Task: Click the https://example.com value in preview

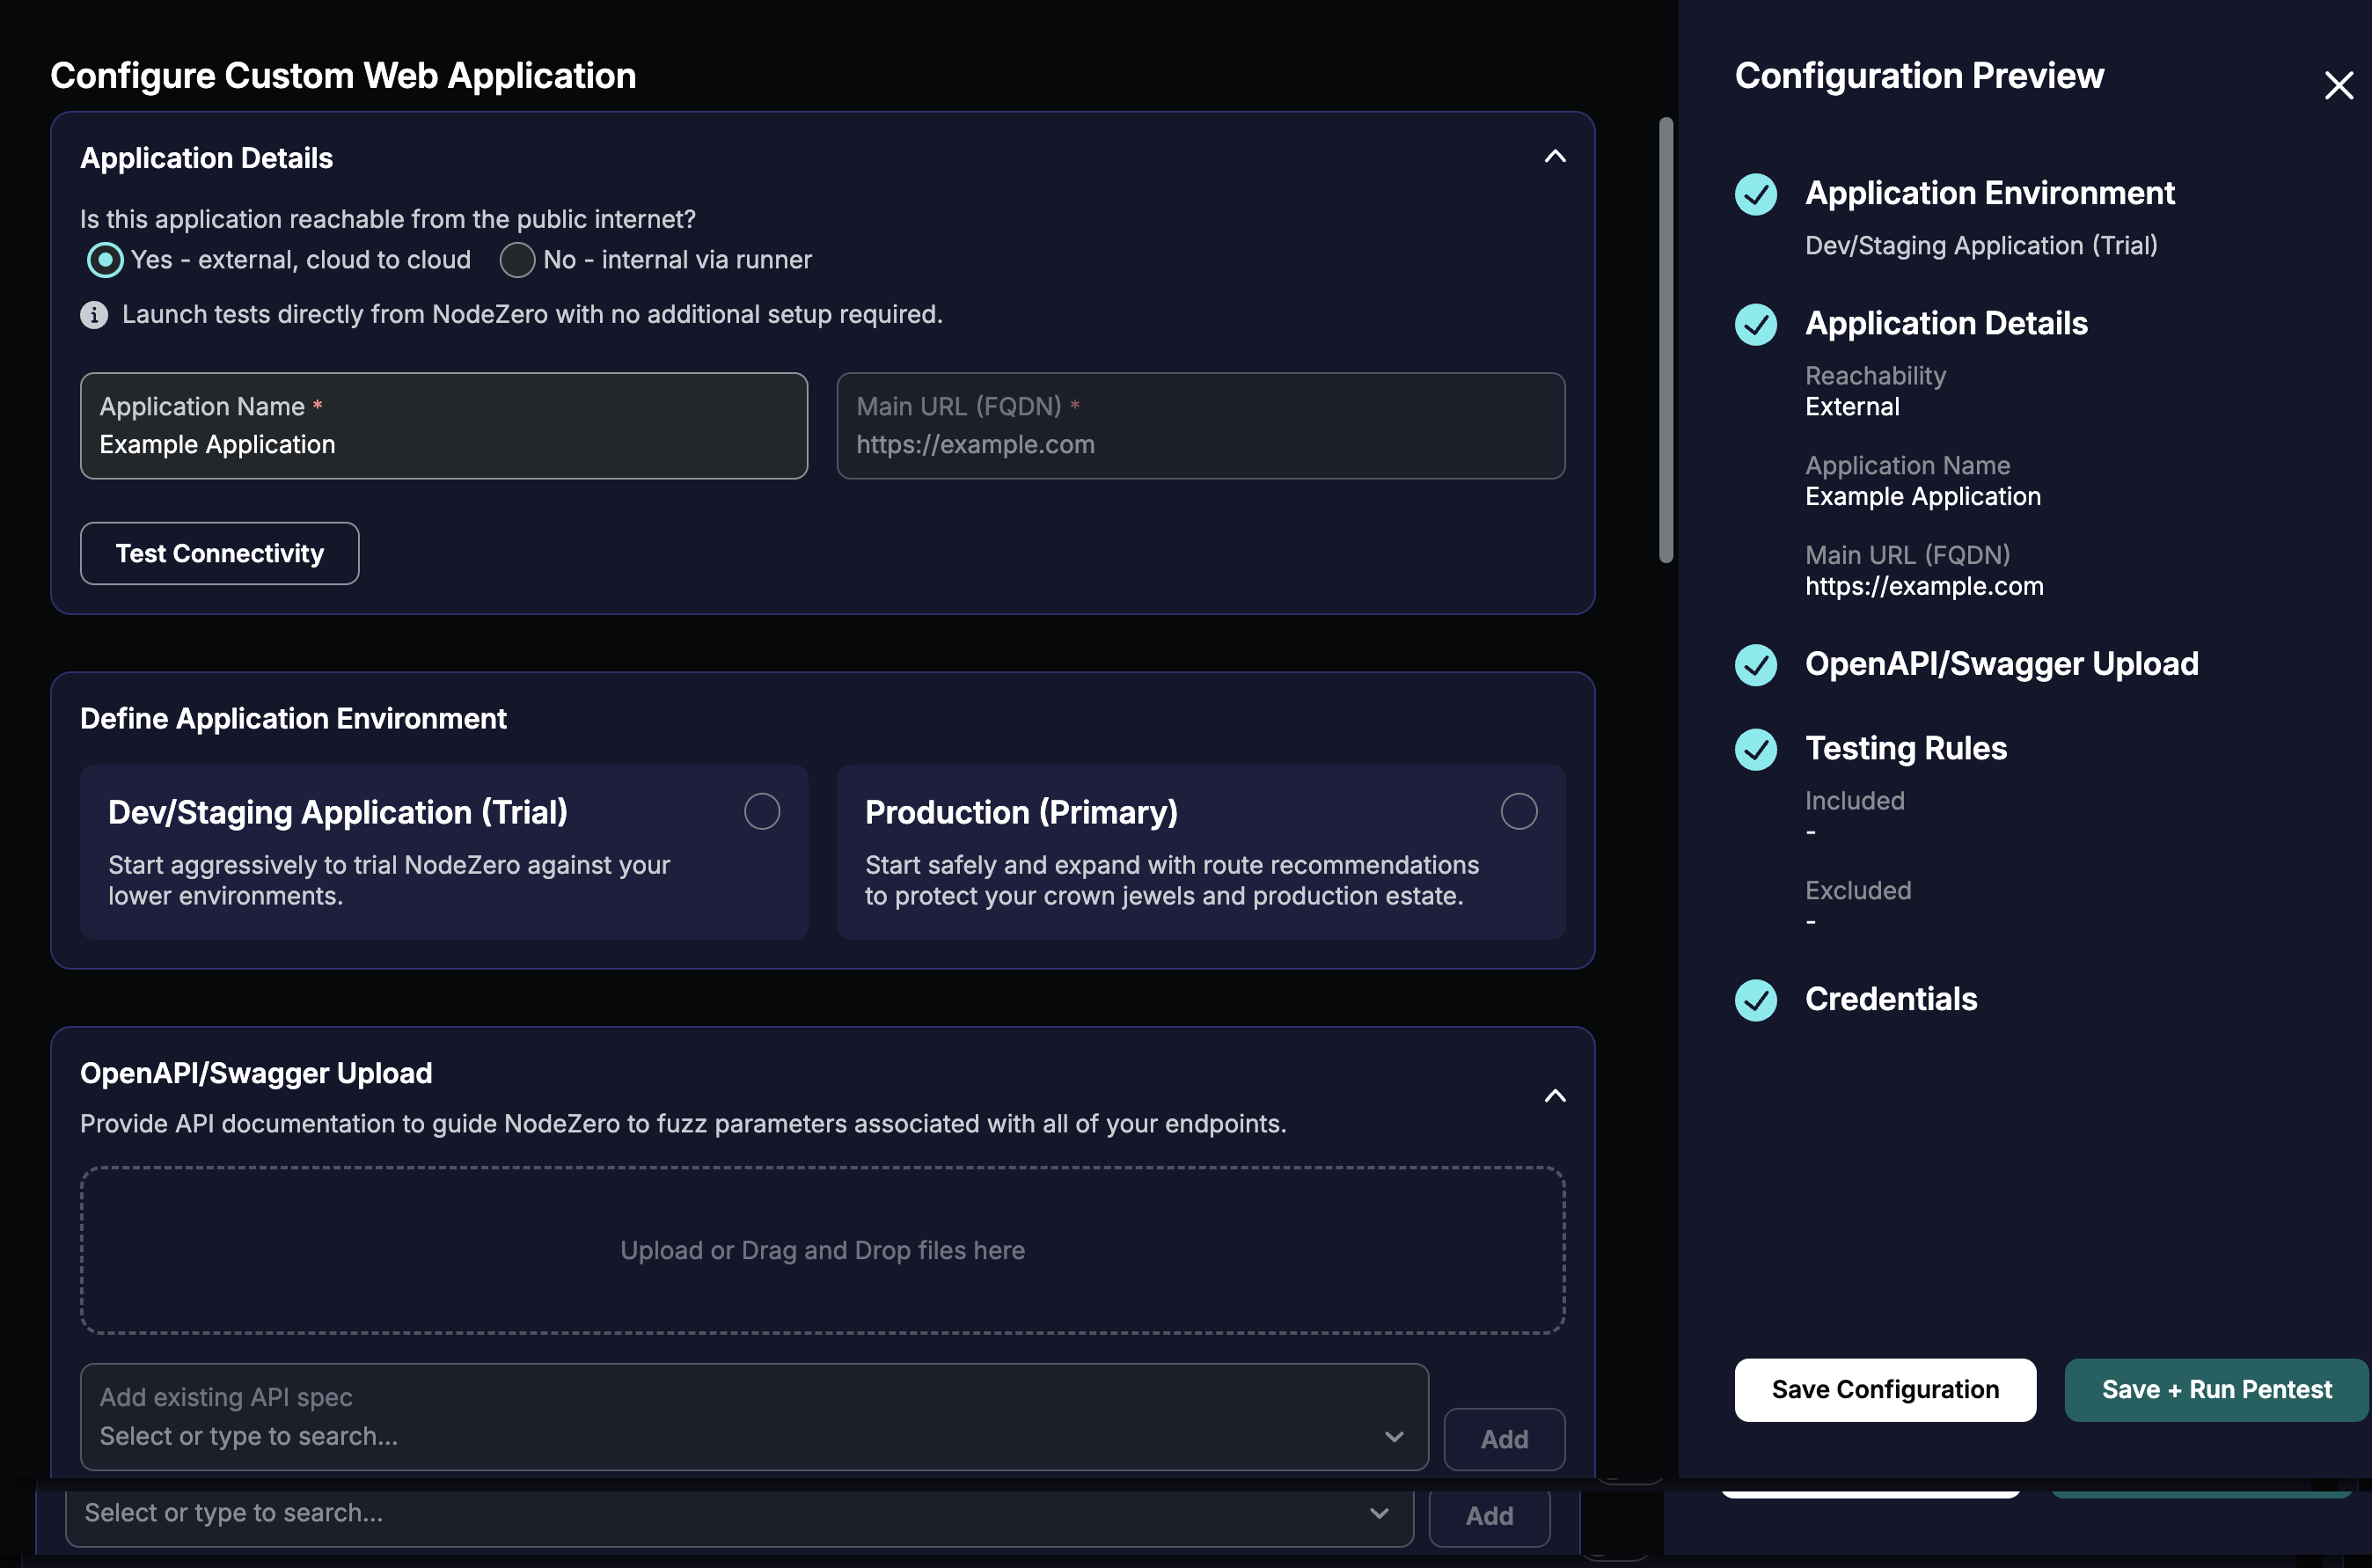Action: (1924, 587)
